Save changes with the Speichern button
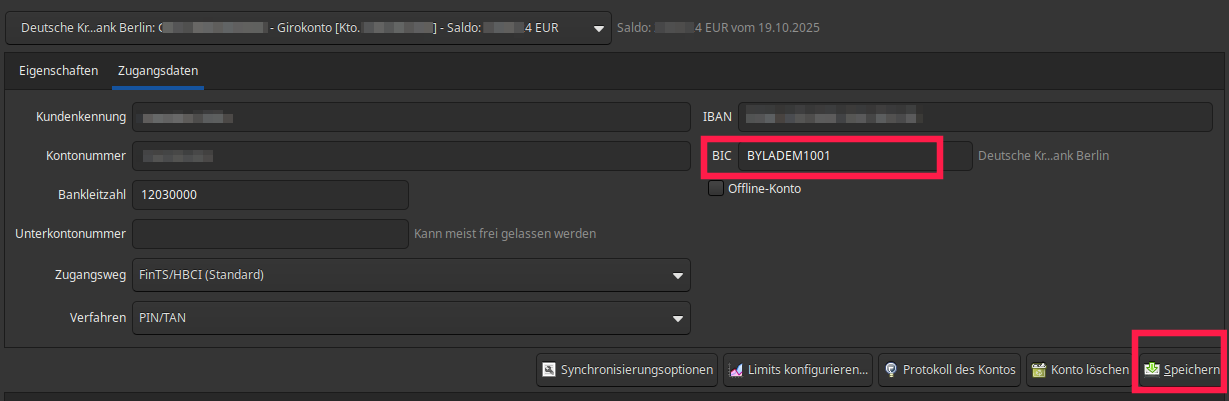The width and height of the screenshot is (1229, 401). 1182,370
